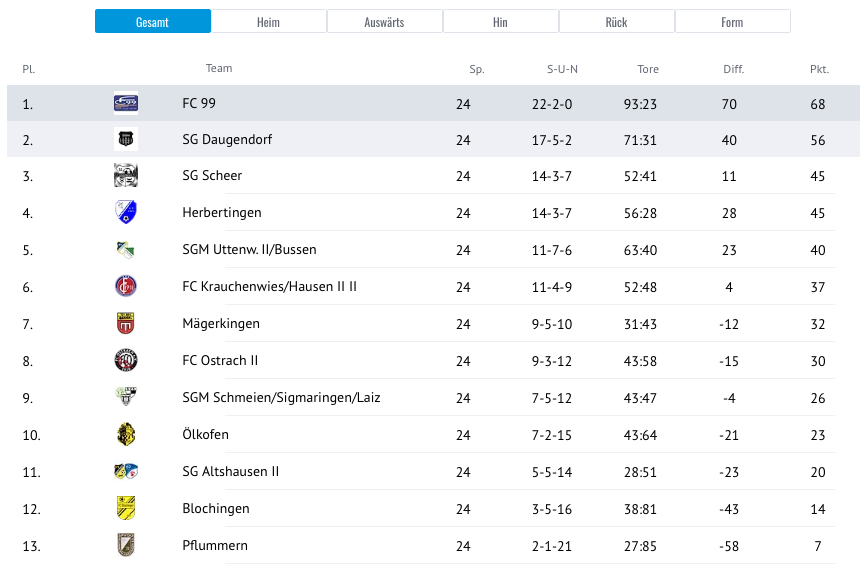The image size is (860, 581).
Task: Open the Auswärts standings tab
Action: pyautogui.click(x=384, y=20)
